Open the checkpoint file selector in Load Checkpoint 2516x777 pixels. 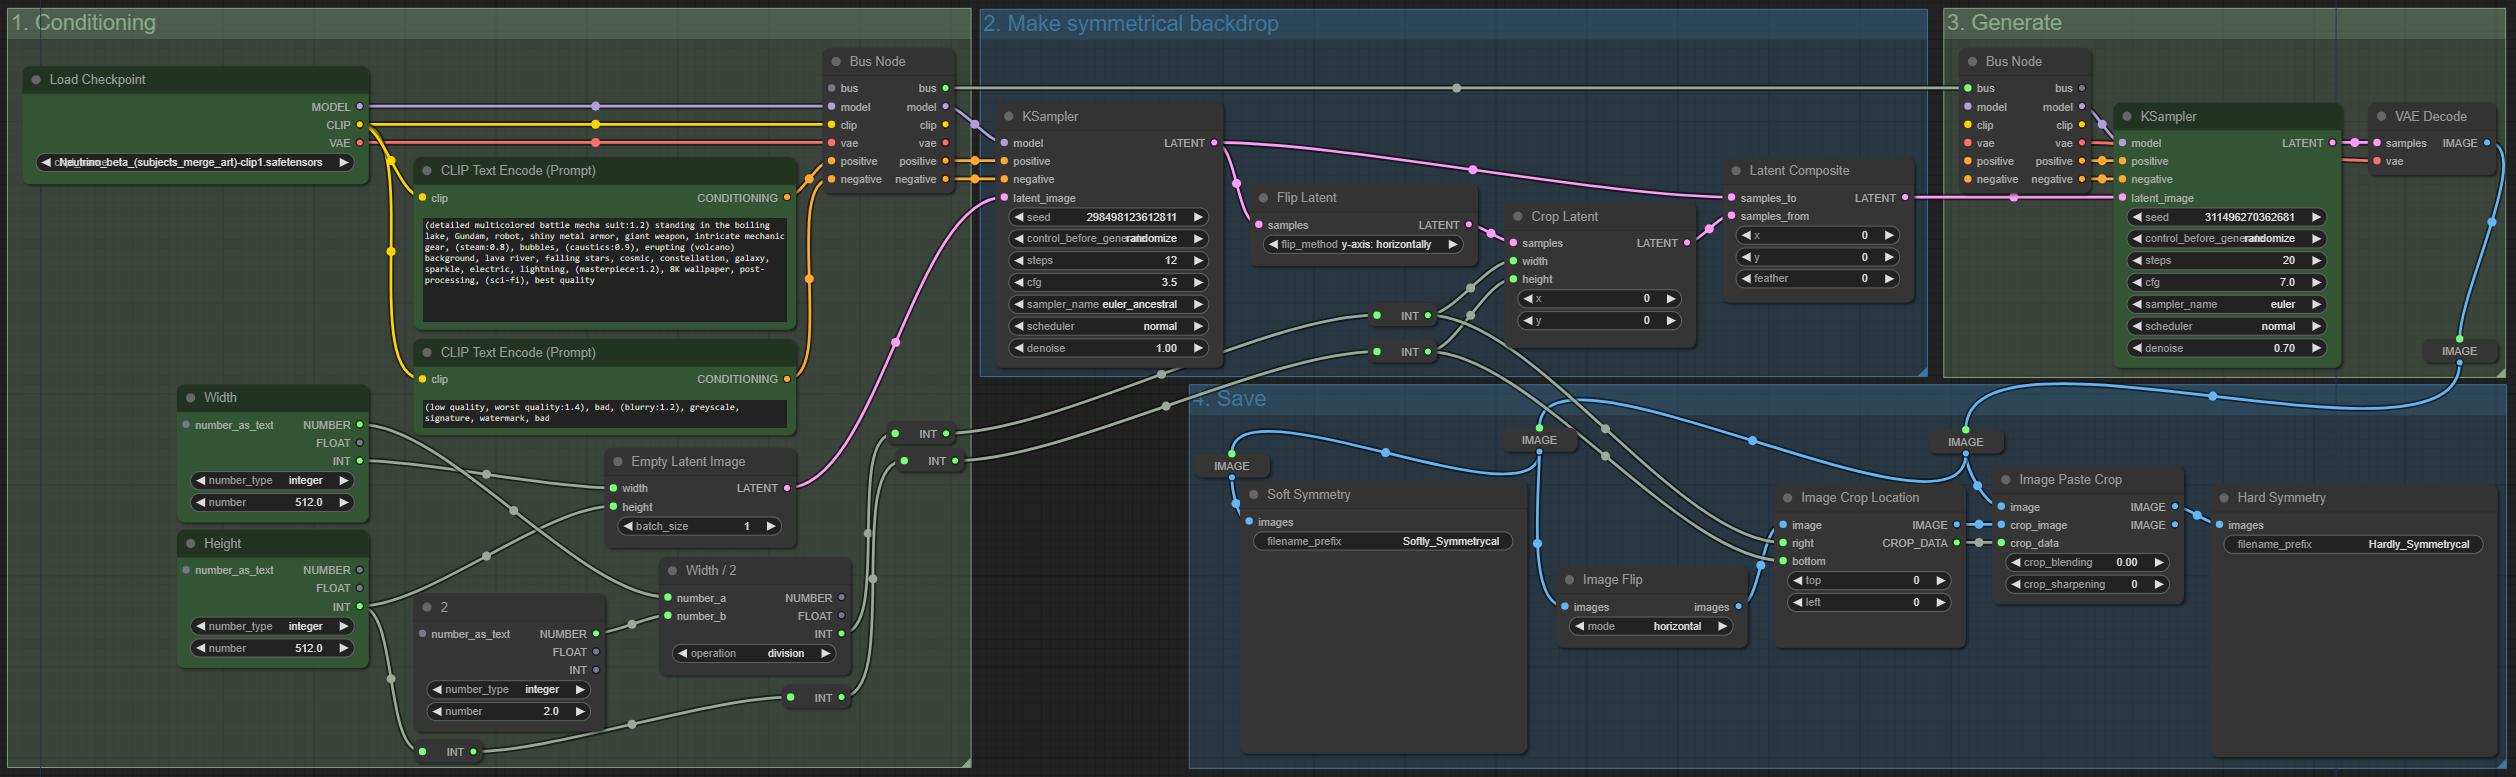click(x=195, y=162)
